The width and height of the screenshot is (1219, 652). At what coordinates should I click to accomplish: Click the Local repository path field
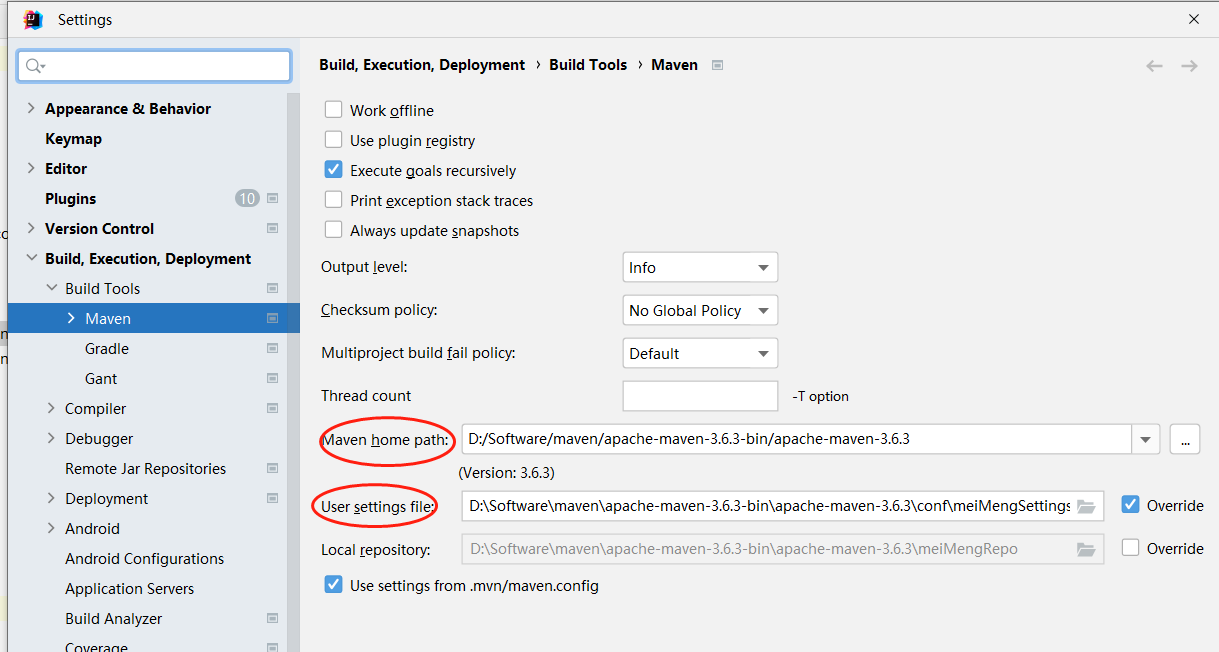click(x=783, y=549)
